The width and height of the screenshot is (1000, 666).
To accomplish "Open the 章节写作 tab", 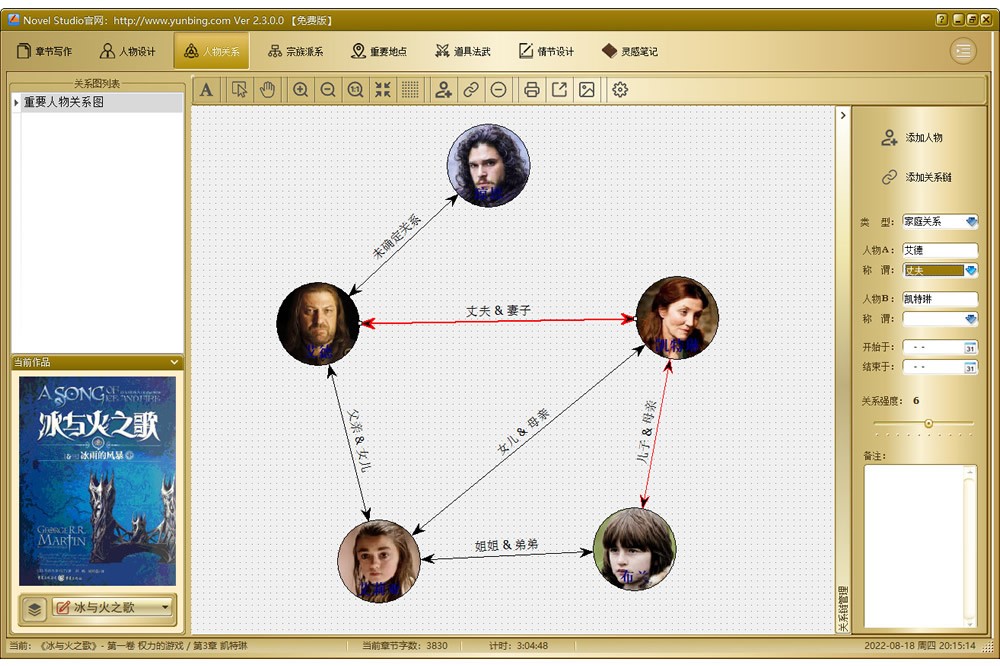I will 44,51.
